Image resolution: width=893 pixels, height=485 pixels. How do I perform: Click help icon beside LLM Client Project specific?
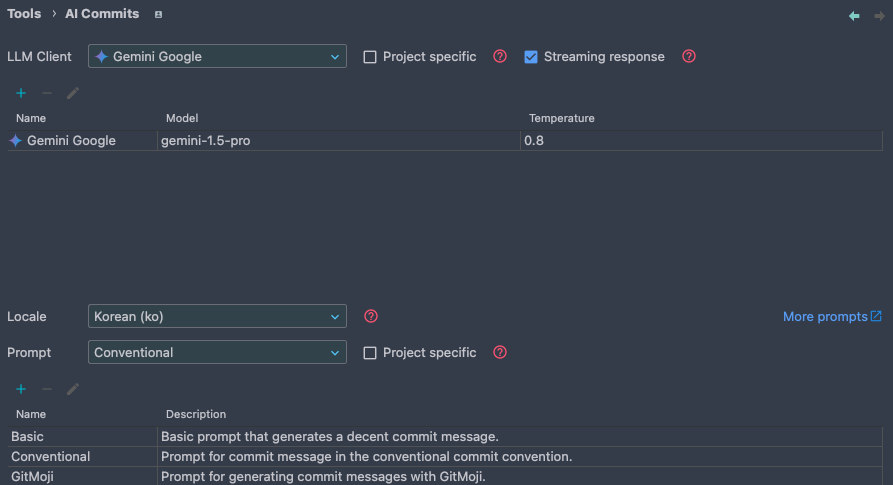500,57
